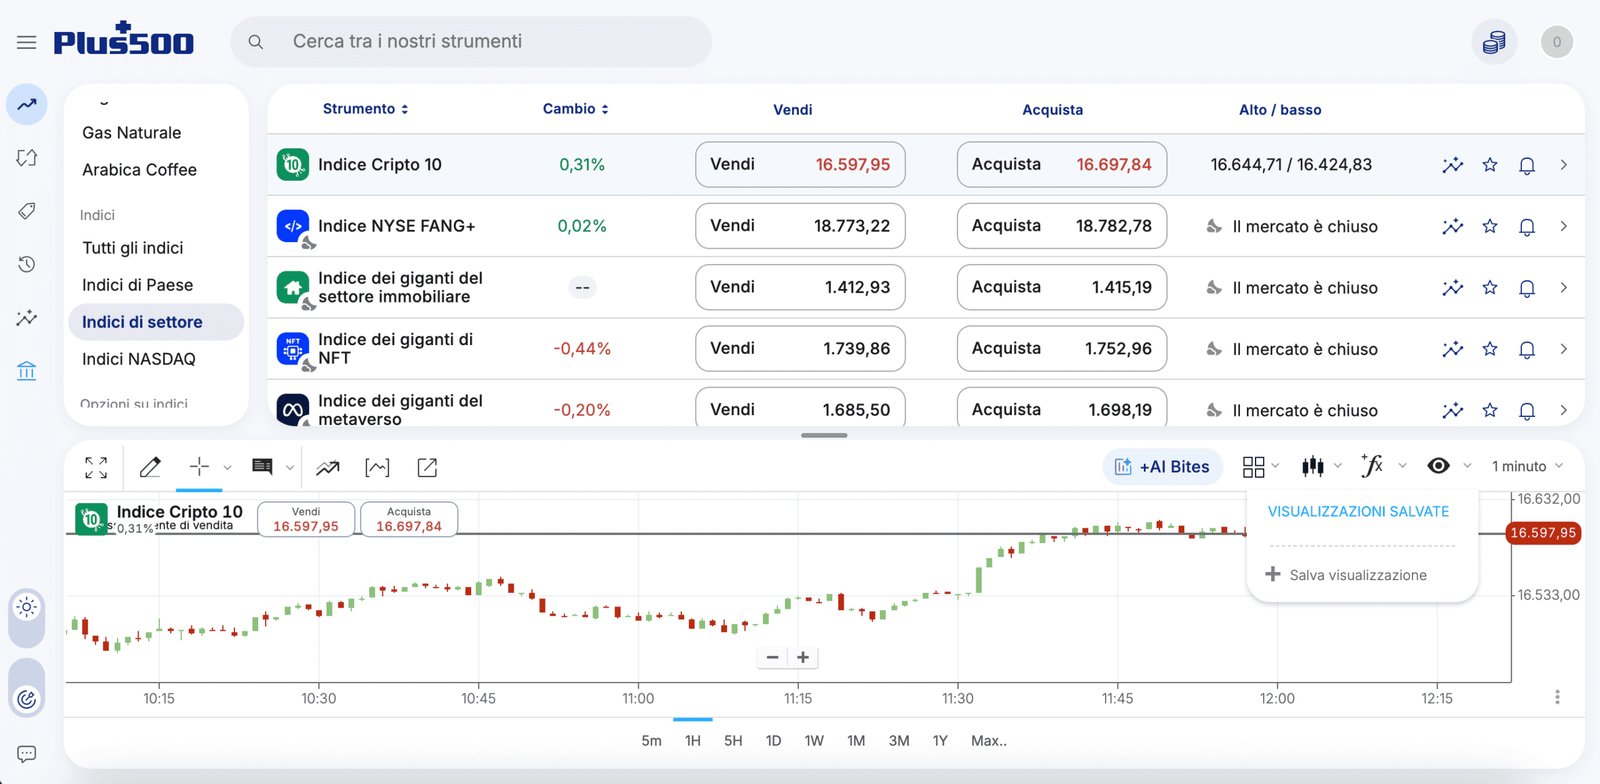The height and width of the screenshot is (784, 1600).
Task: Open the 1 minuto interval dropdown
Action: click(1527, 466)
